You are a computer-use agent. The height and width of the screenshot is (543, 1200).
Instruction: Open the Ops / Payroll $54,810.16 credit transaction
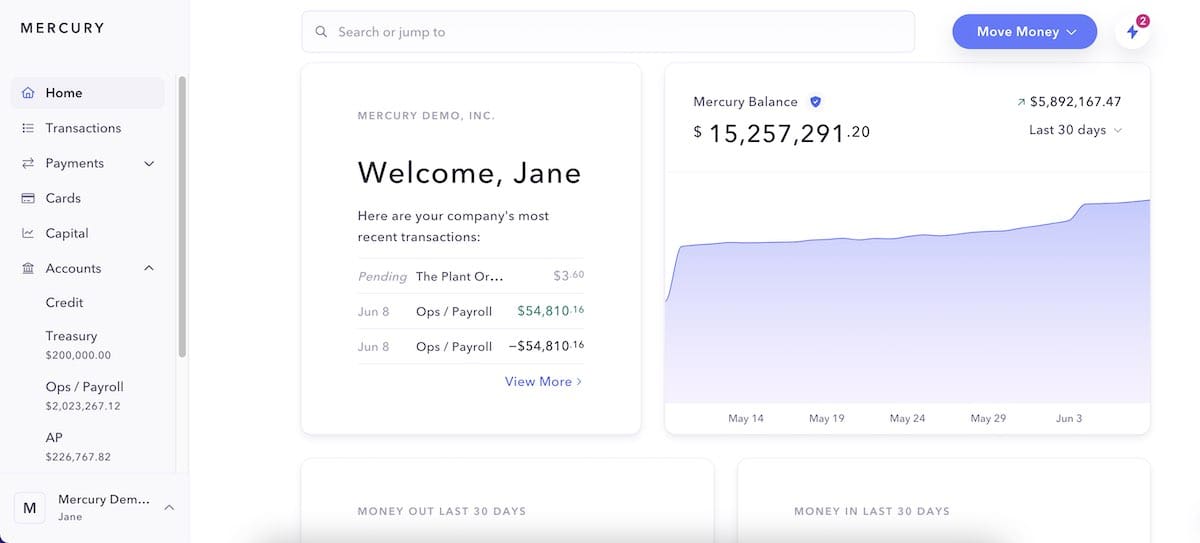(471, 311)
